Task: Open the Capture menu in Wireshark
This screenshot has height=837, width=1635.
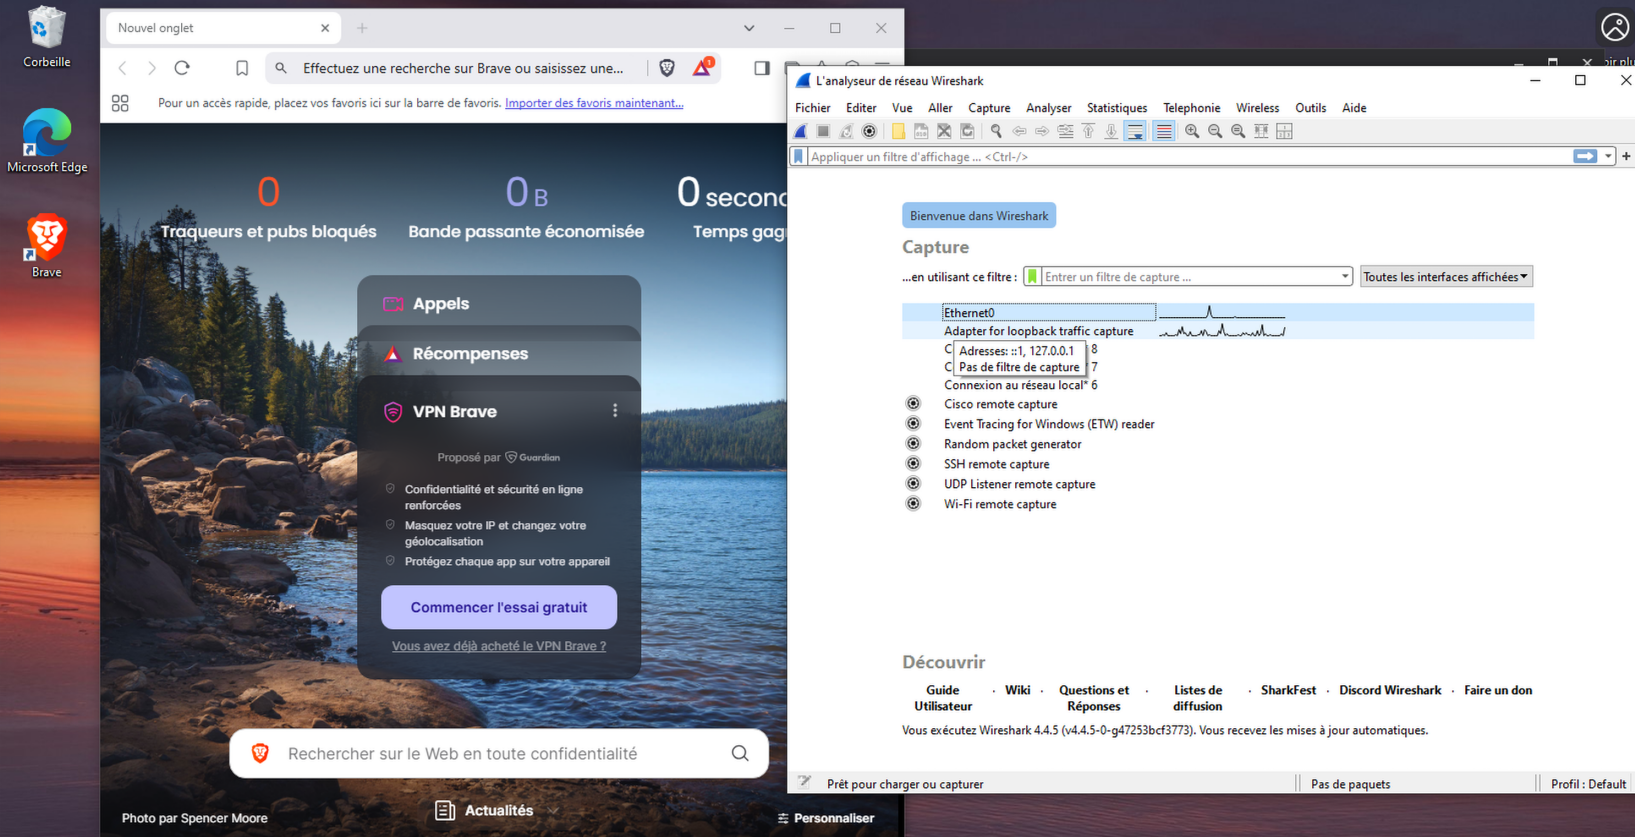Action: point(989,108)
